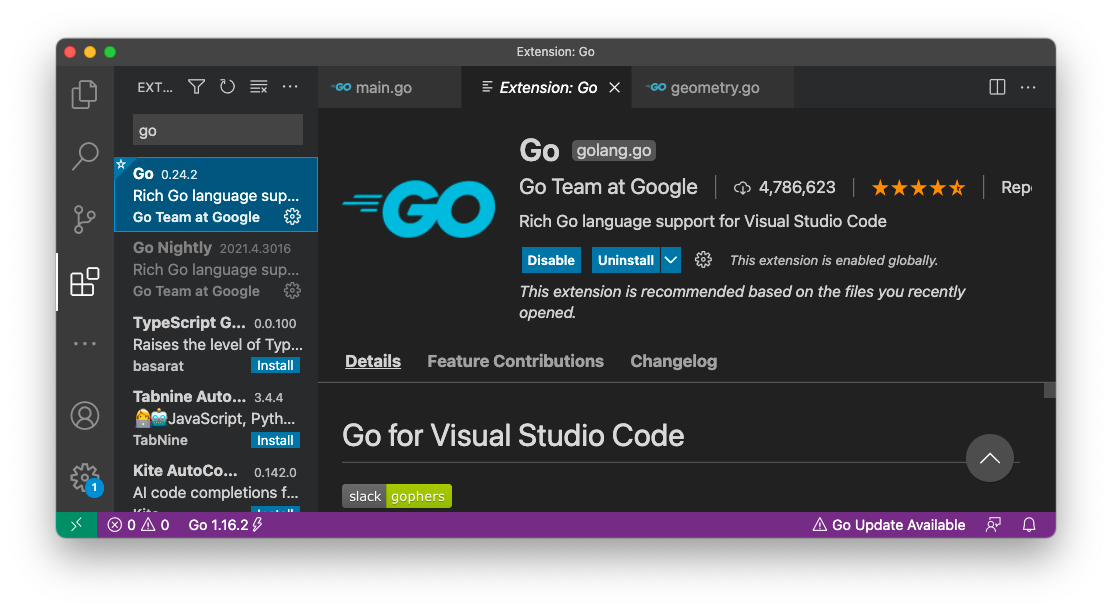Close the Extension: Go tab
The width and height of the screenshot is (1112, 612).
click(615, 87)
